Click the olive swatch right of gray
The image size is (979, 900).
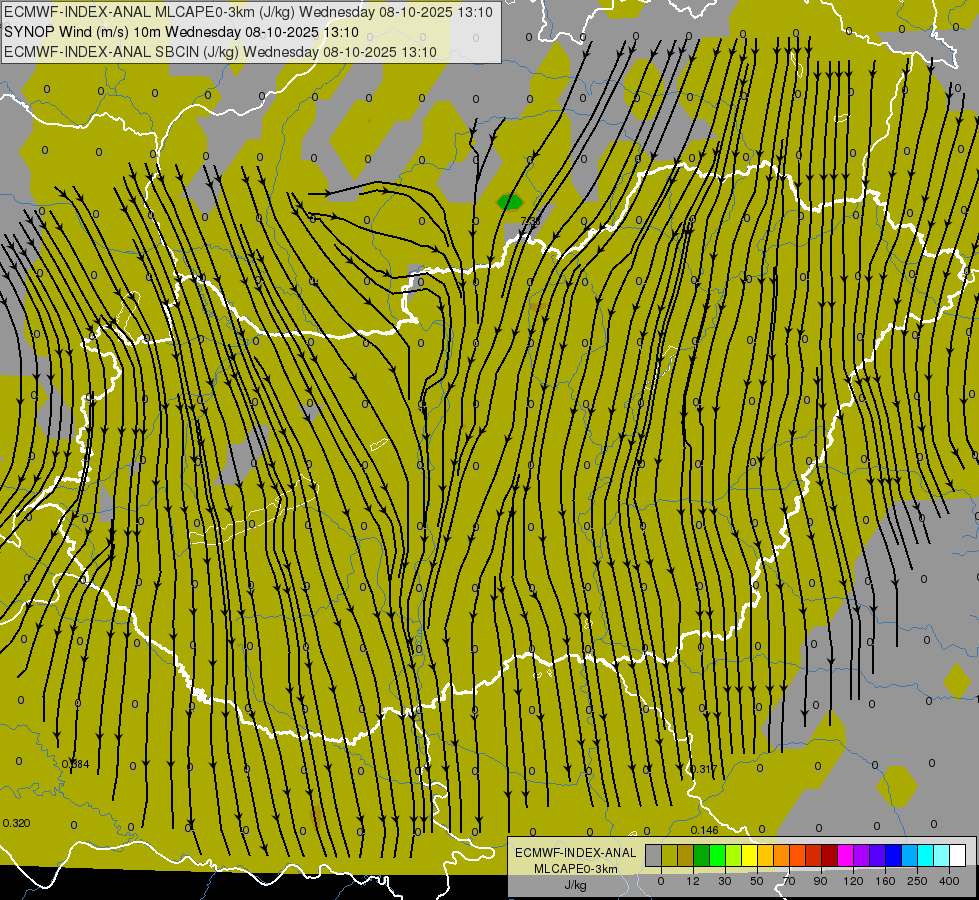coord(669,856)
